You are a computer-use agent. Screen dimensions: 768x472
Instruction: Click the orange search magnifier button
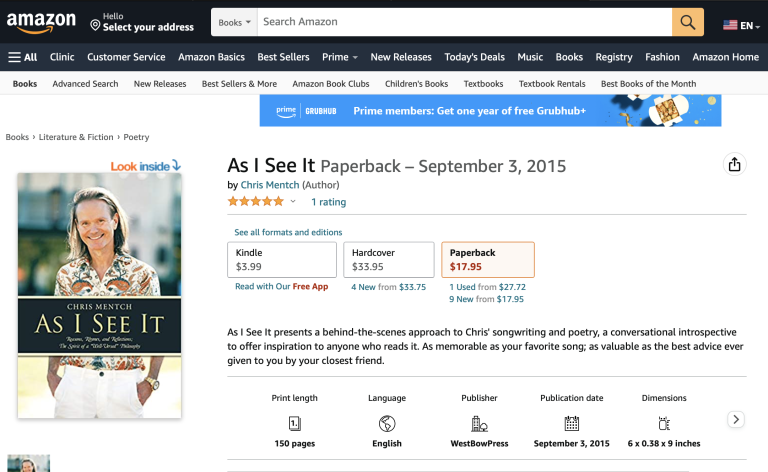pyautogui.click(x=687, y=22)
